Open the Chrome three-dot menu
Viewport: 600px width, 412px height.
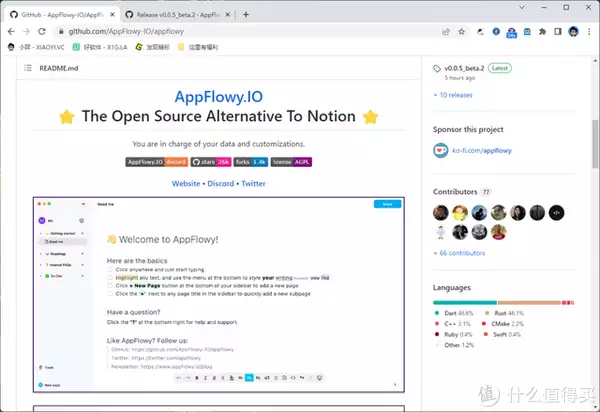tap(589, 32)
